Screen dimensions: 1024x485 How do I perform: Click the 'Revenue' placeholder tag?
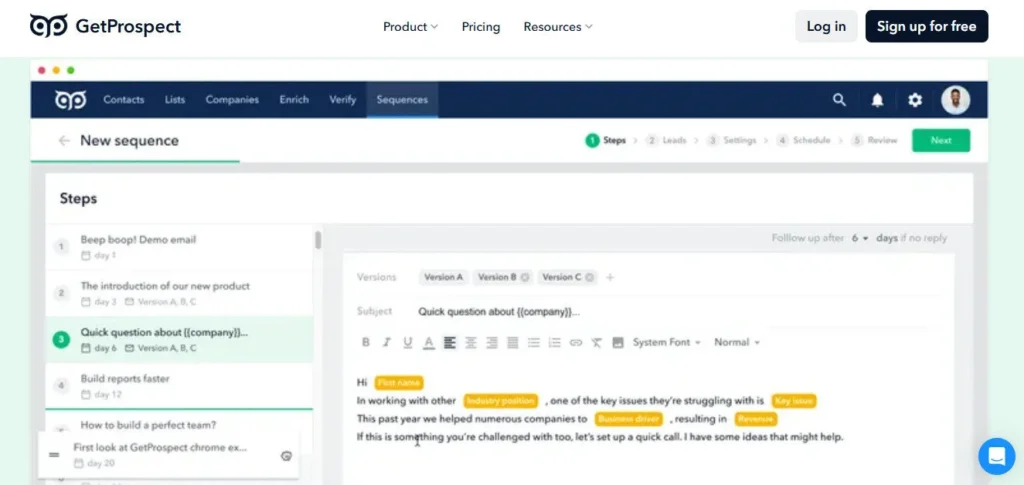pyautogui.click(x=756, y=419)
